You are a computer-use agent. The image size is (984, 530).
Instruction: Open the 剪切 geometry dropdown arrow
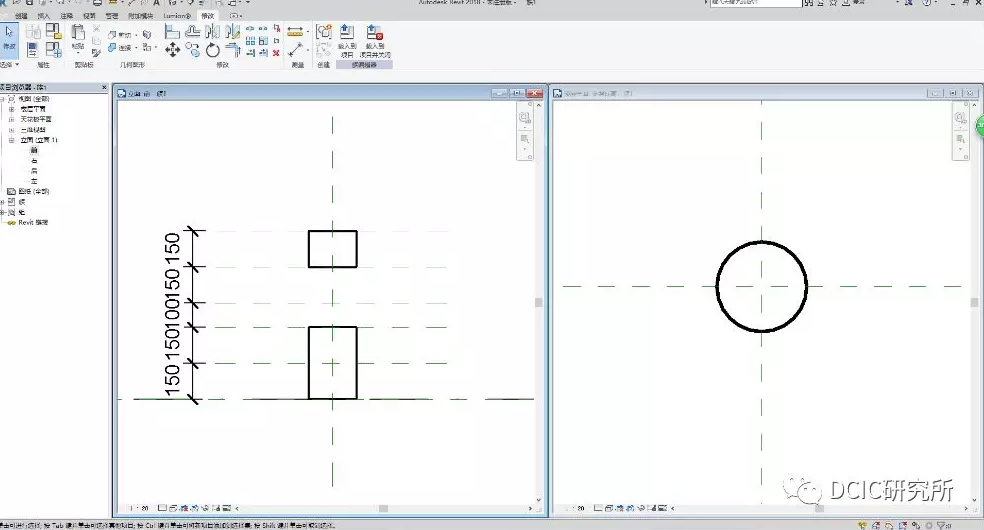pyautogui.click(x=136, y=34)
